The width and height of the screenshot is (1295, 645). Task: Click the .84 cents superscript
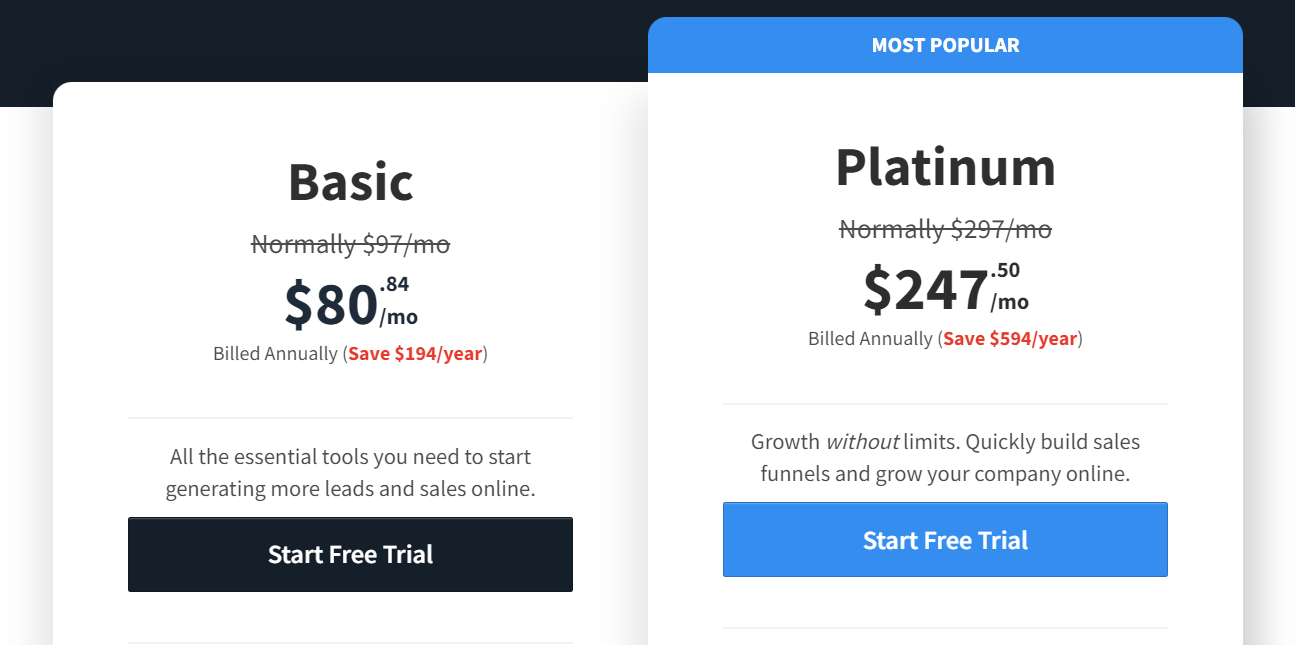[x=395, y=285]
